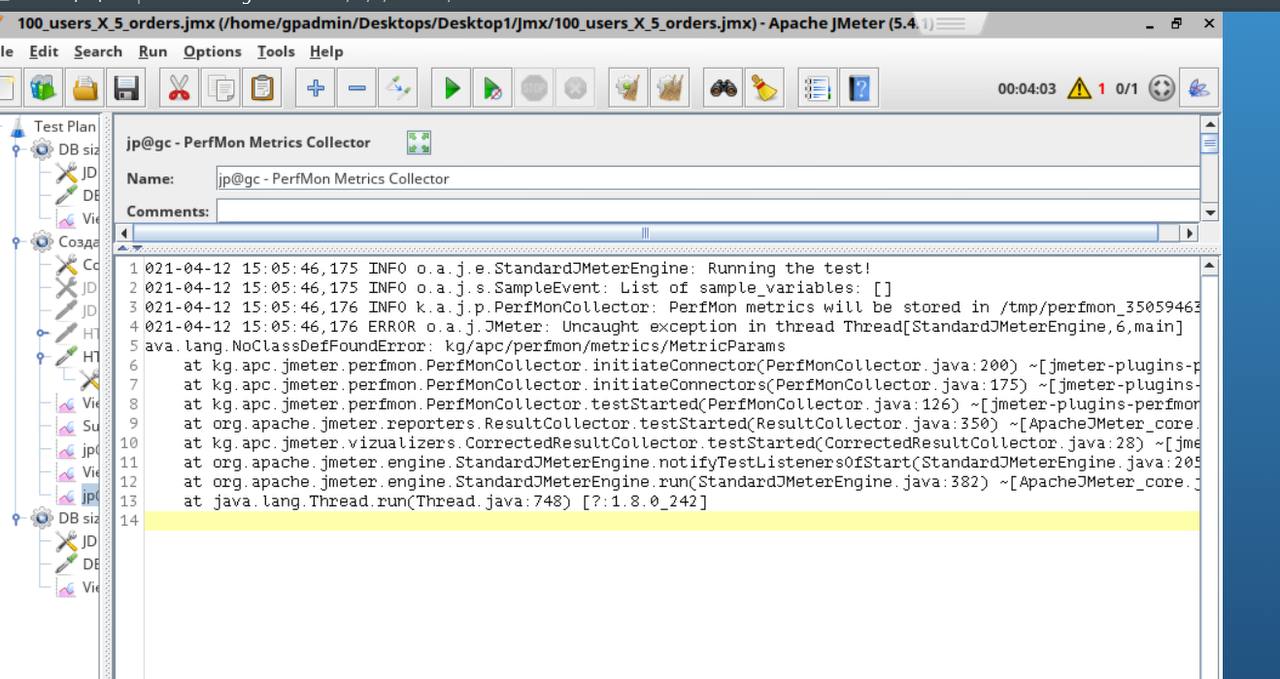Screen dimensions: 1280x679
Task: Collapse the Созда thread group node
Action: [x=16, y=242]
